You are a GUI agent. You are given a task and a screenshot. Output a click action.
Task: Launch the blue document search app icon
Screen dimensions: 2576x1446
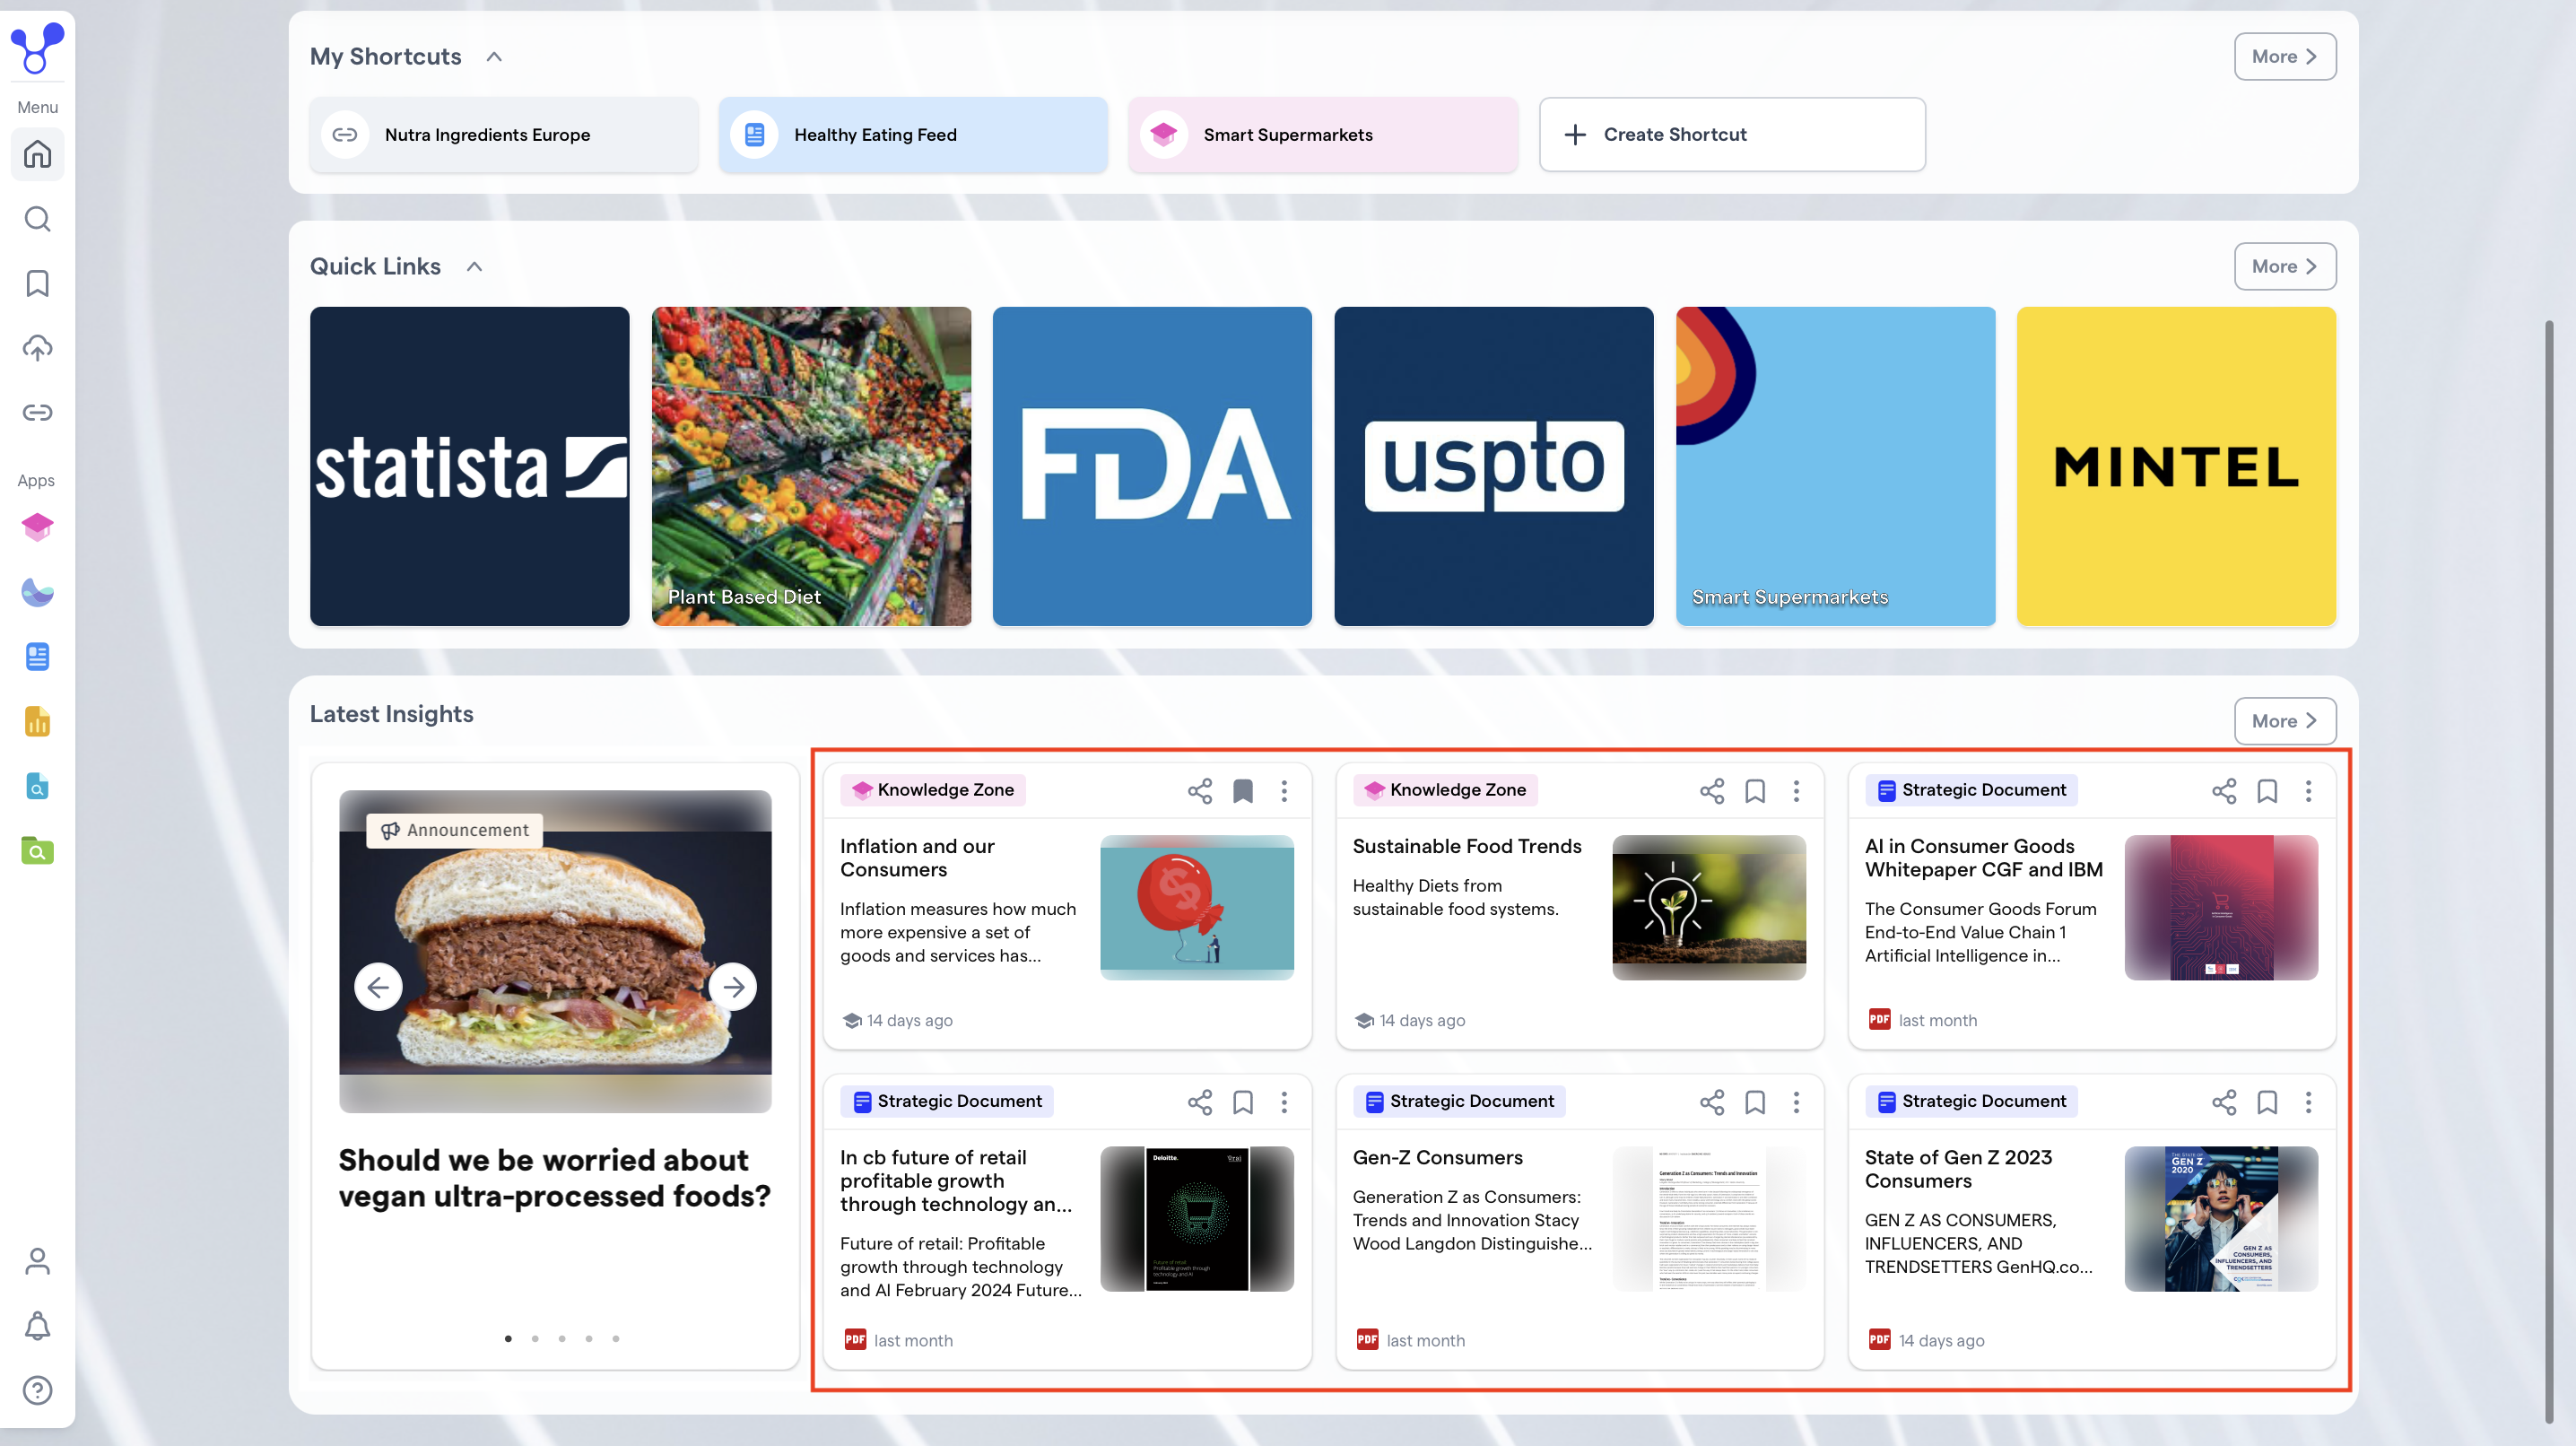(x=37, y=786)
